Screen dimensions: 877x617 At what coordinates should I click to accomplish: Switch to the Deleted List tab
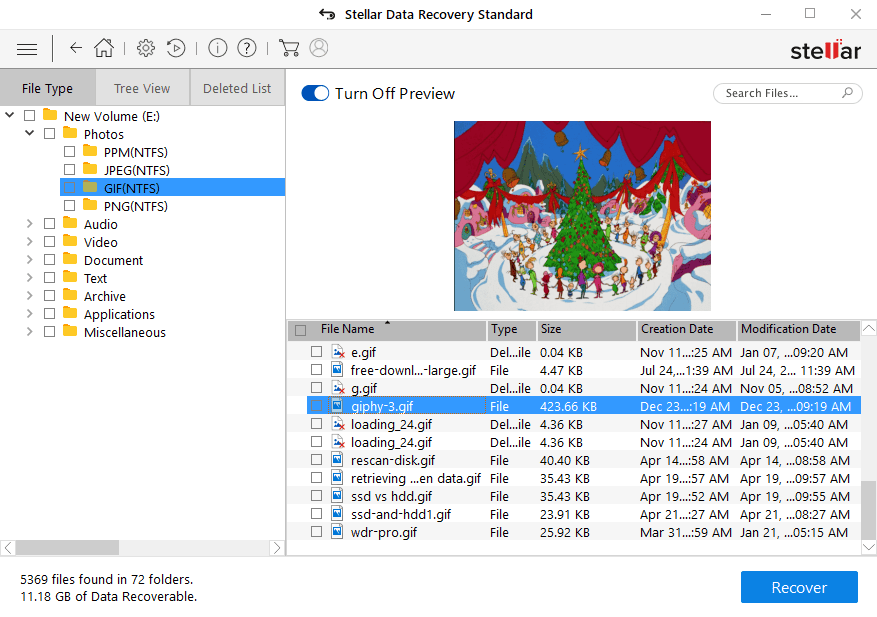point(237,88)
